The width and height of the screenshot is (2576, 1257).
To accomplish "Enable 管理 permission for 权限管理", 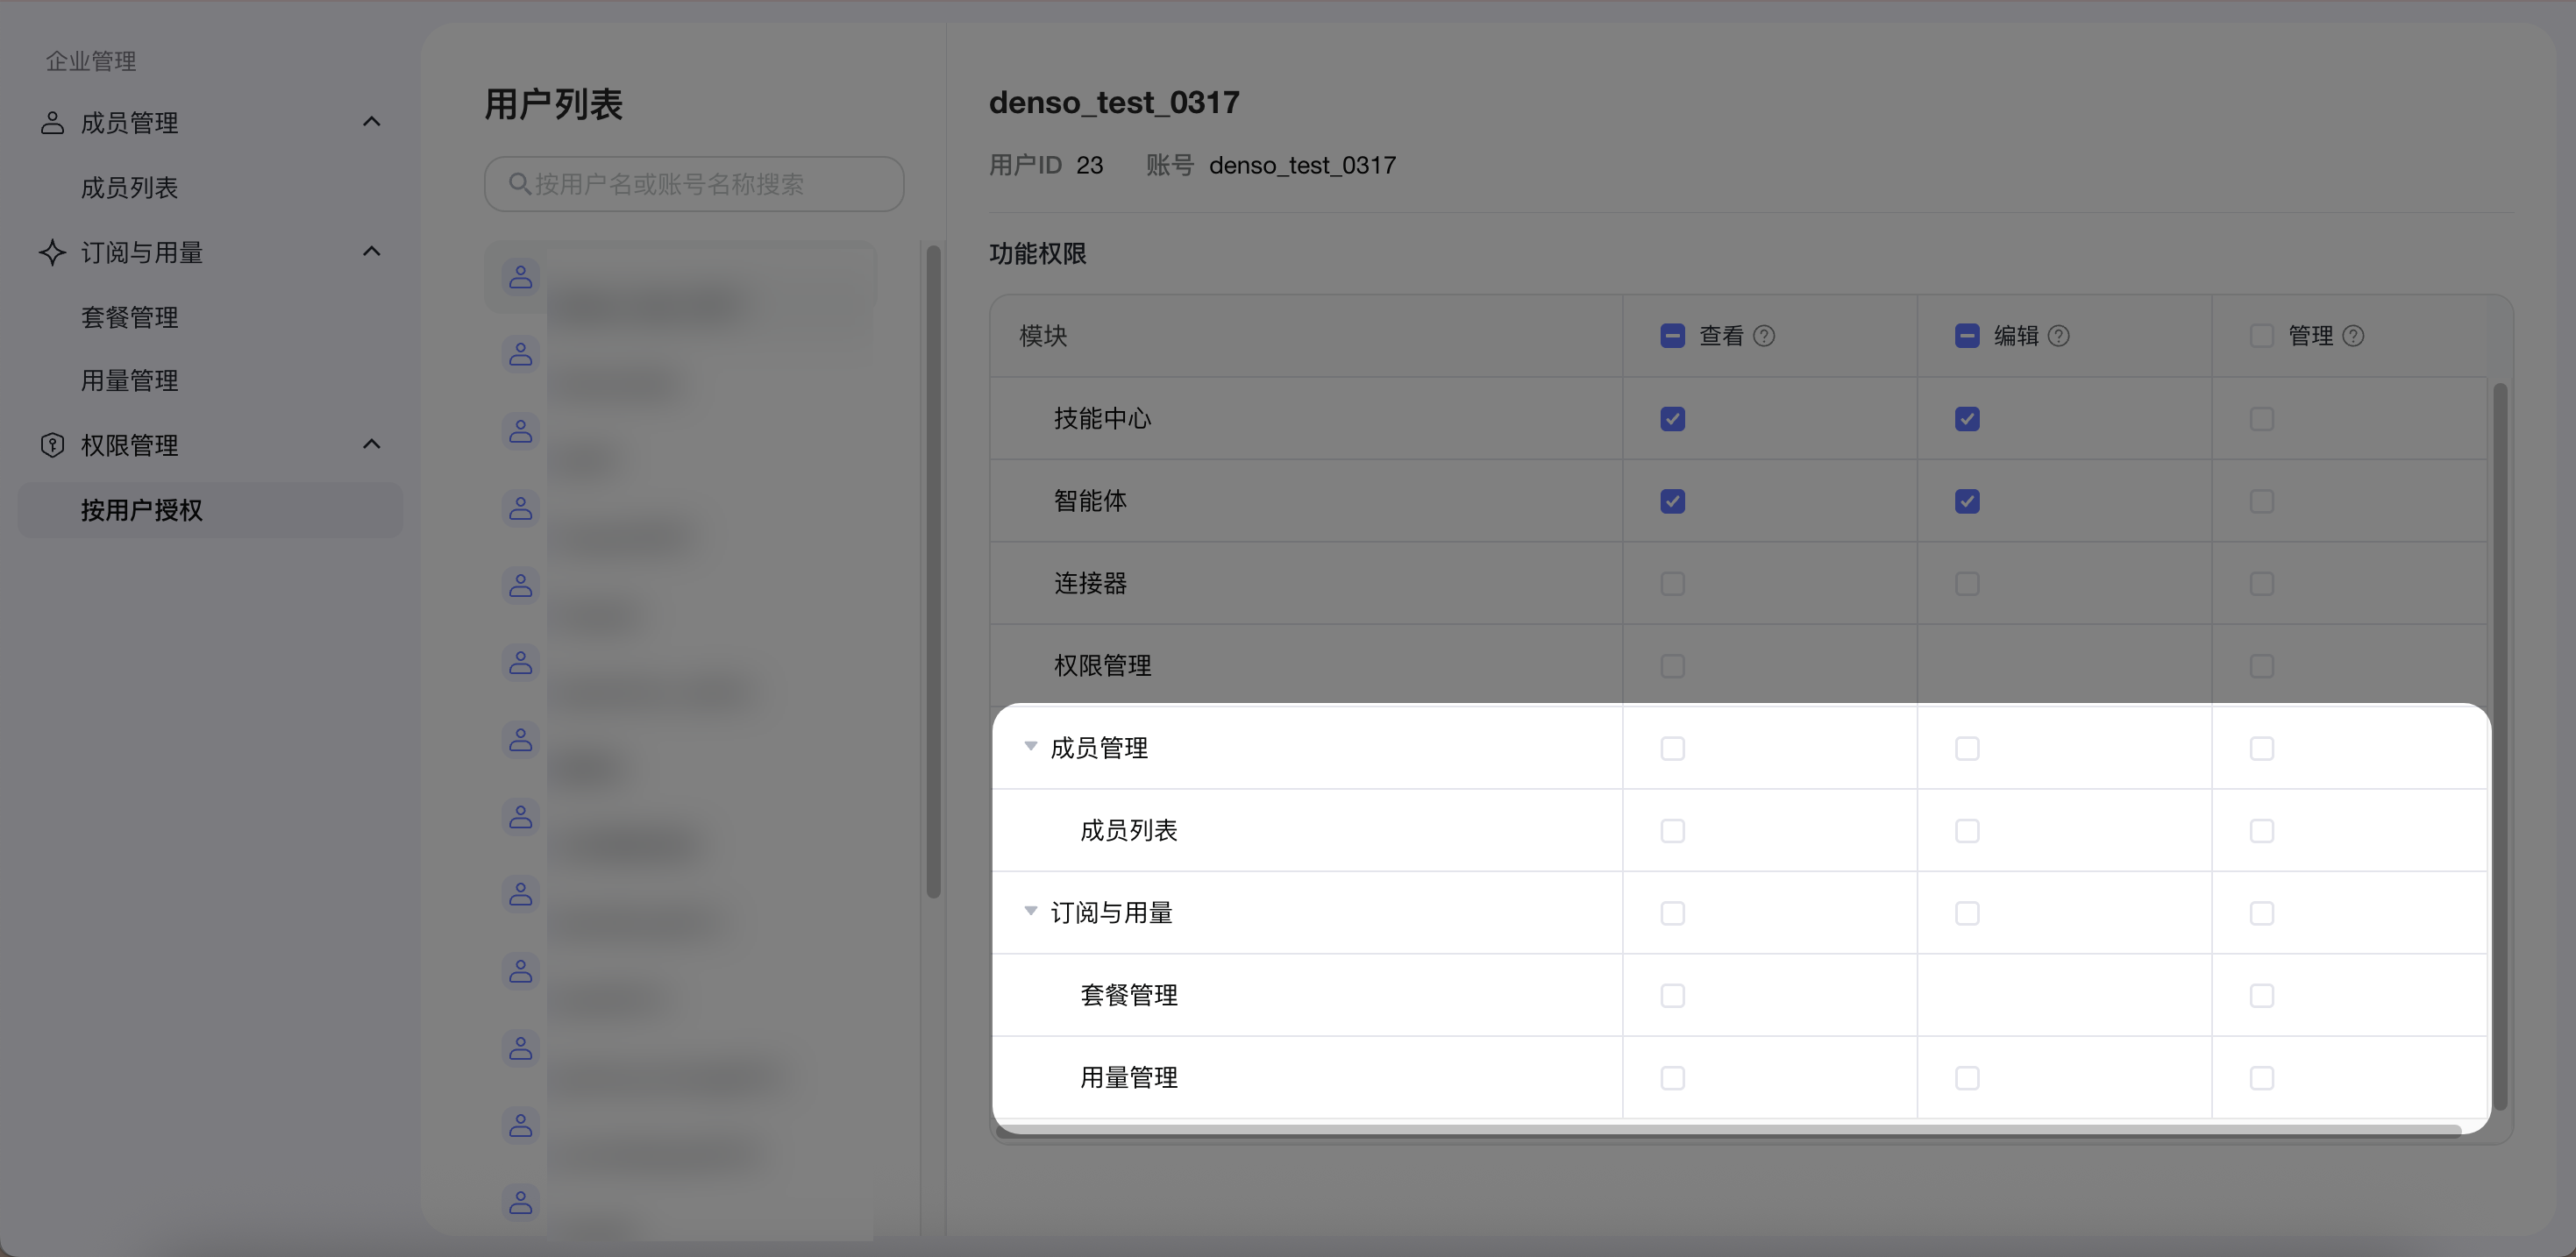I will tap(2262, 666).
